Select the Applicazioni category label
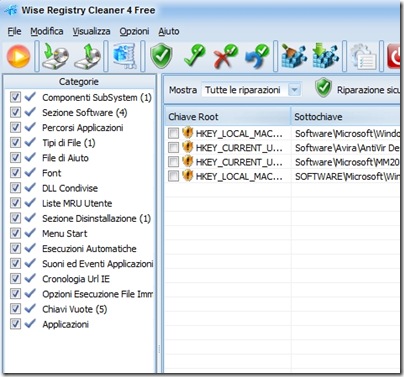The height and width of the screenshot is (377, 404). click(x=66, y=324)
